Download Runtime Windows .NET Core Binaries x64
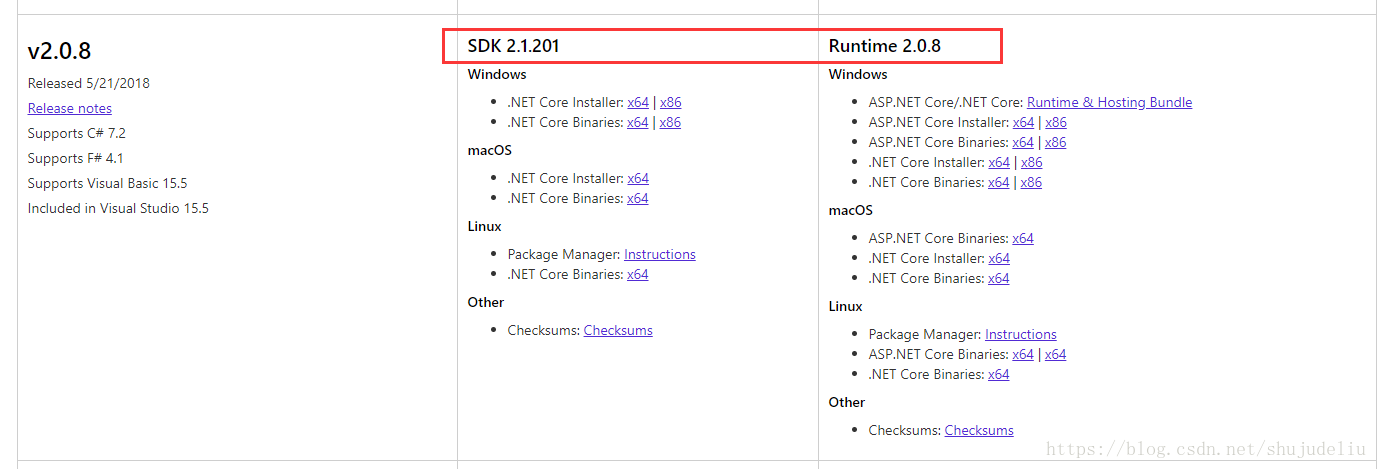1377x469 pixels. tap(999, 182)
